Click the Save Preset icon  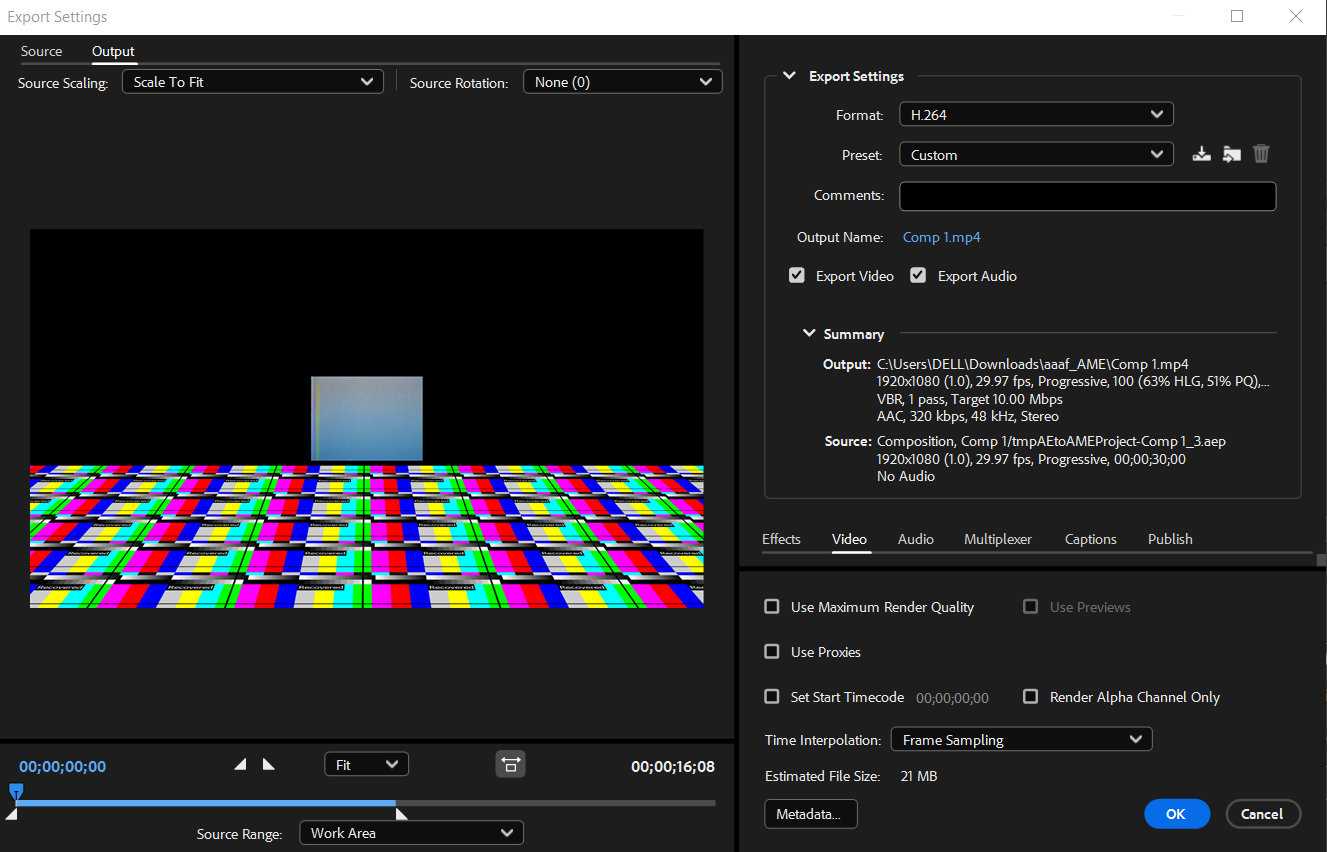(1202, 154)
